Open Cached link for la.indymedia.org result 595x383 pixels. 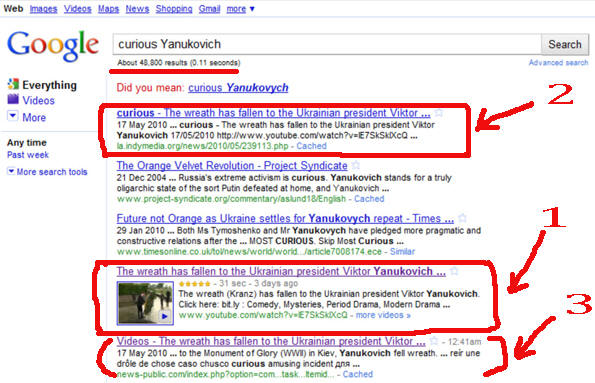pyautogui.click(x=311, y=146)
